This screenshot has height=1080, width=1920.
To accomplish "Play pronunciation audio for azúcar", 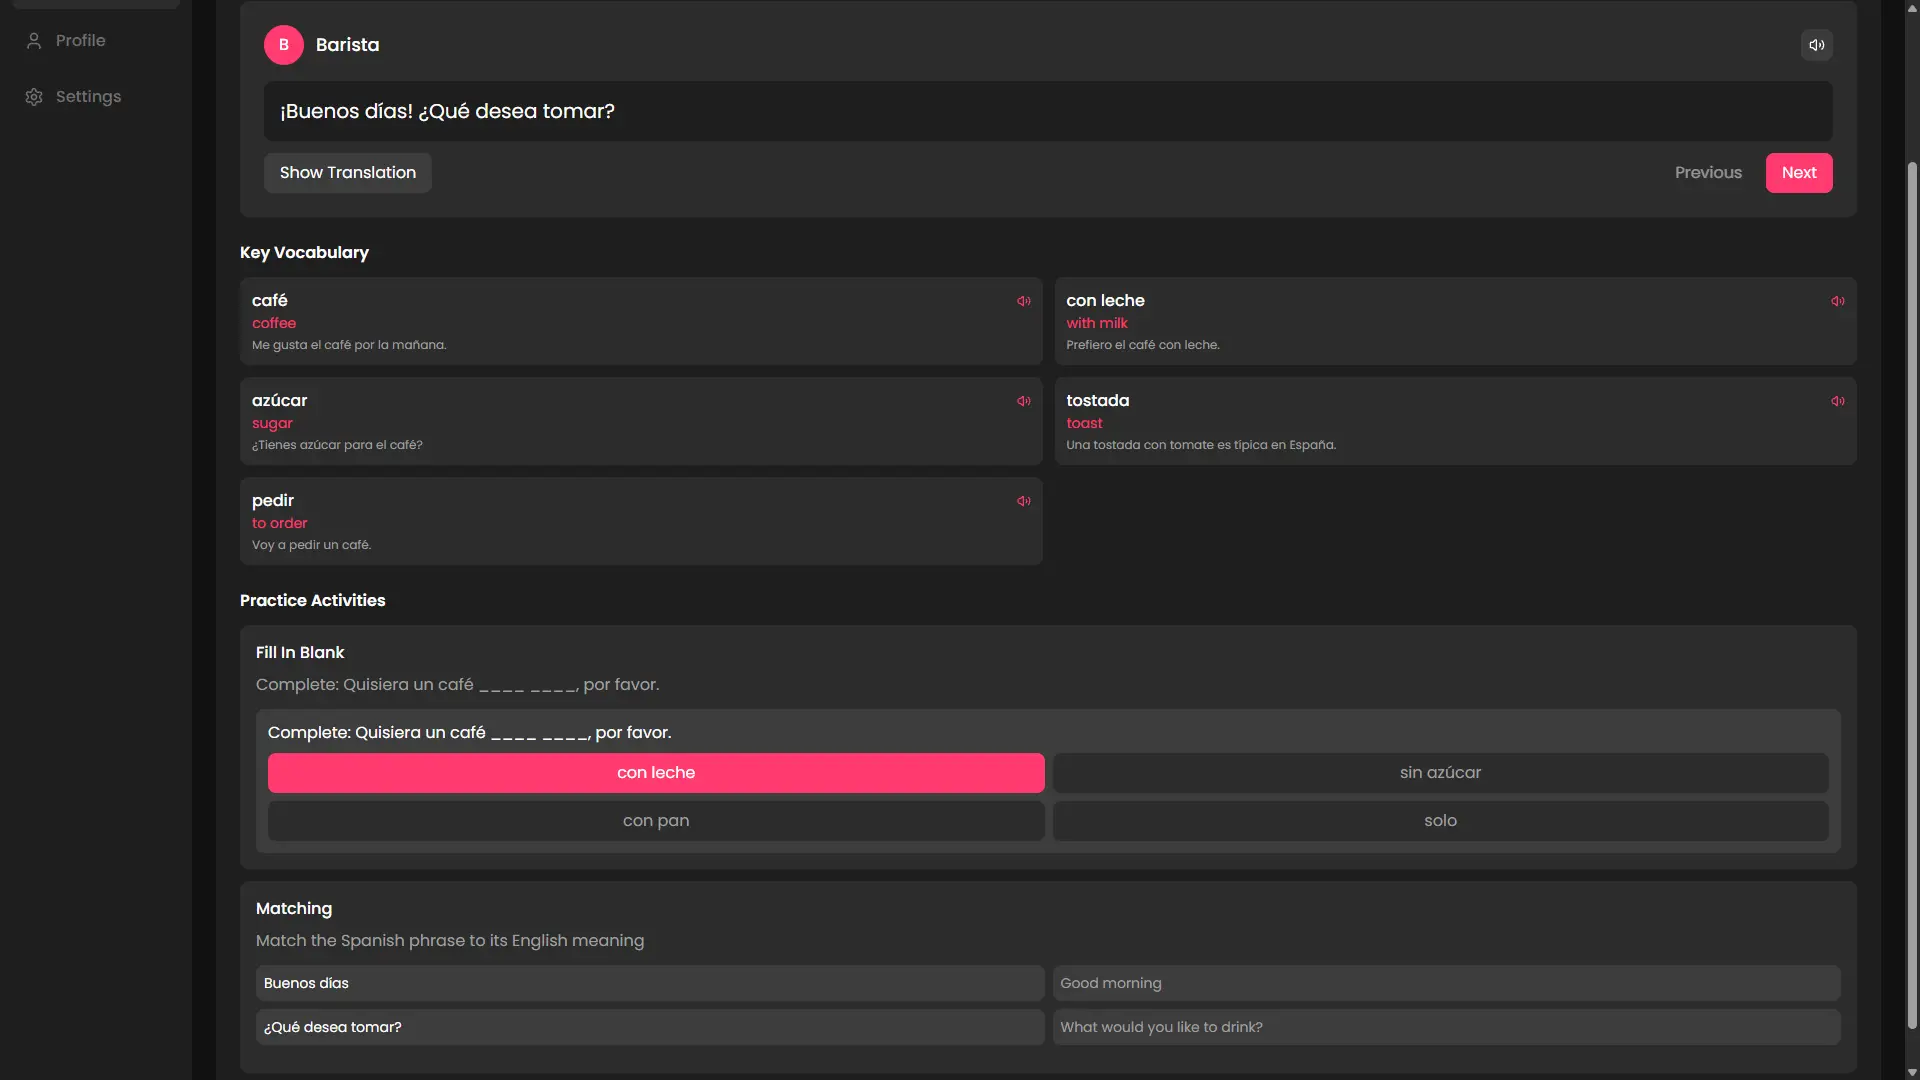I will (1023, 401).
